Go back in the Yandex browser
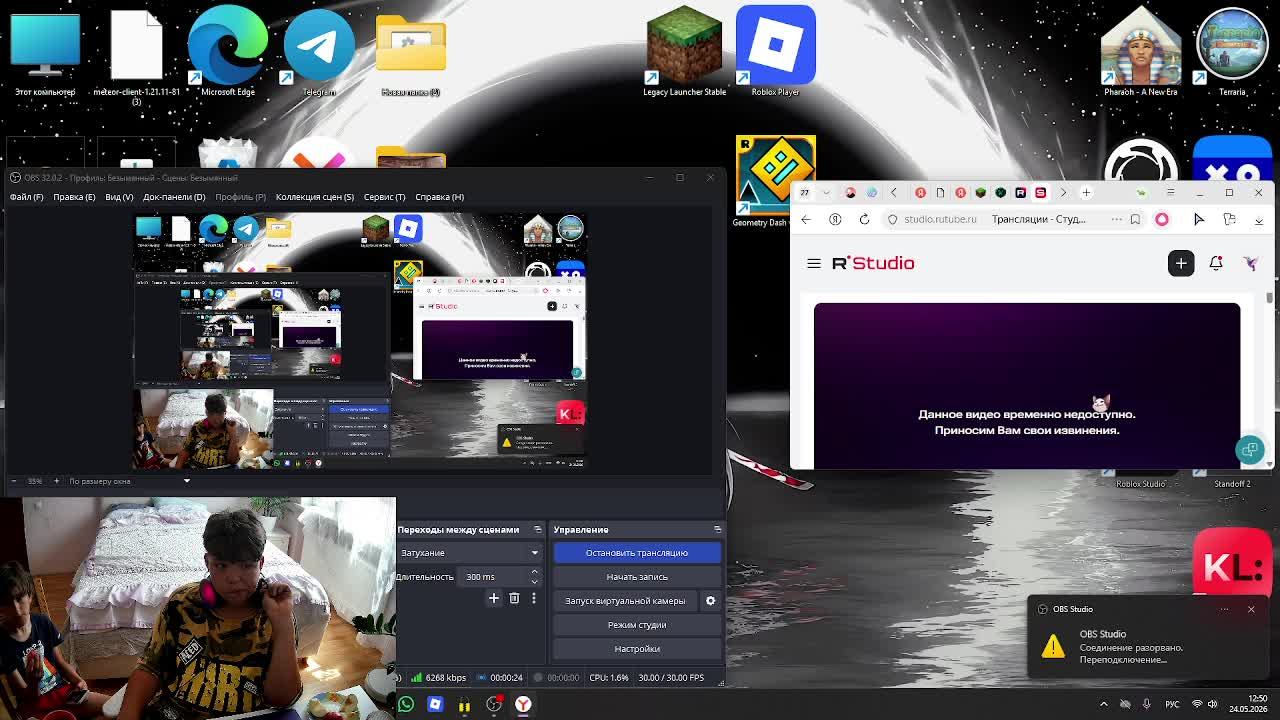The width and height of the screenshot is (1280, 720). (x=806, y=219)
